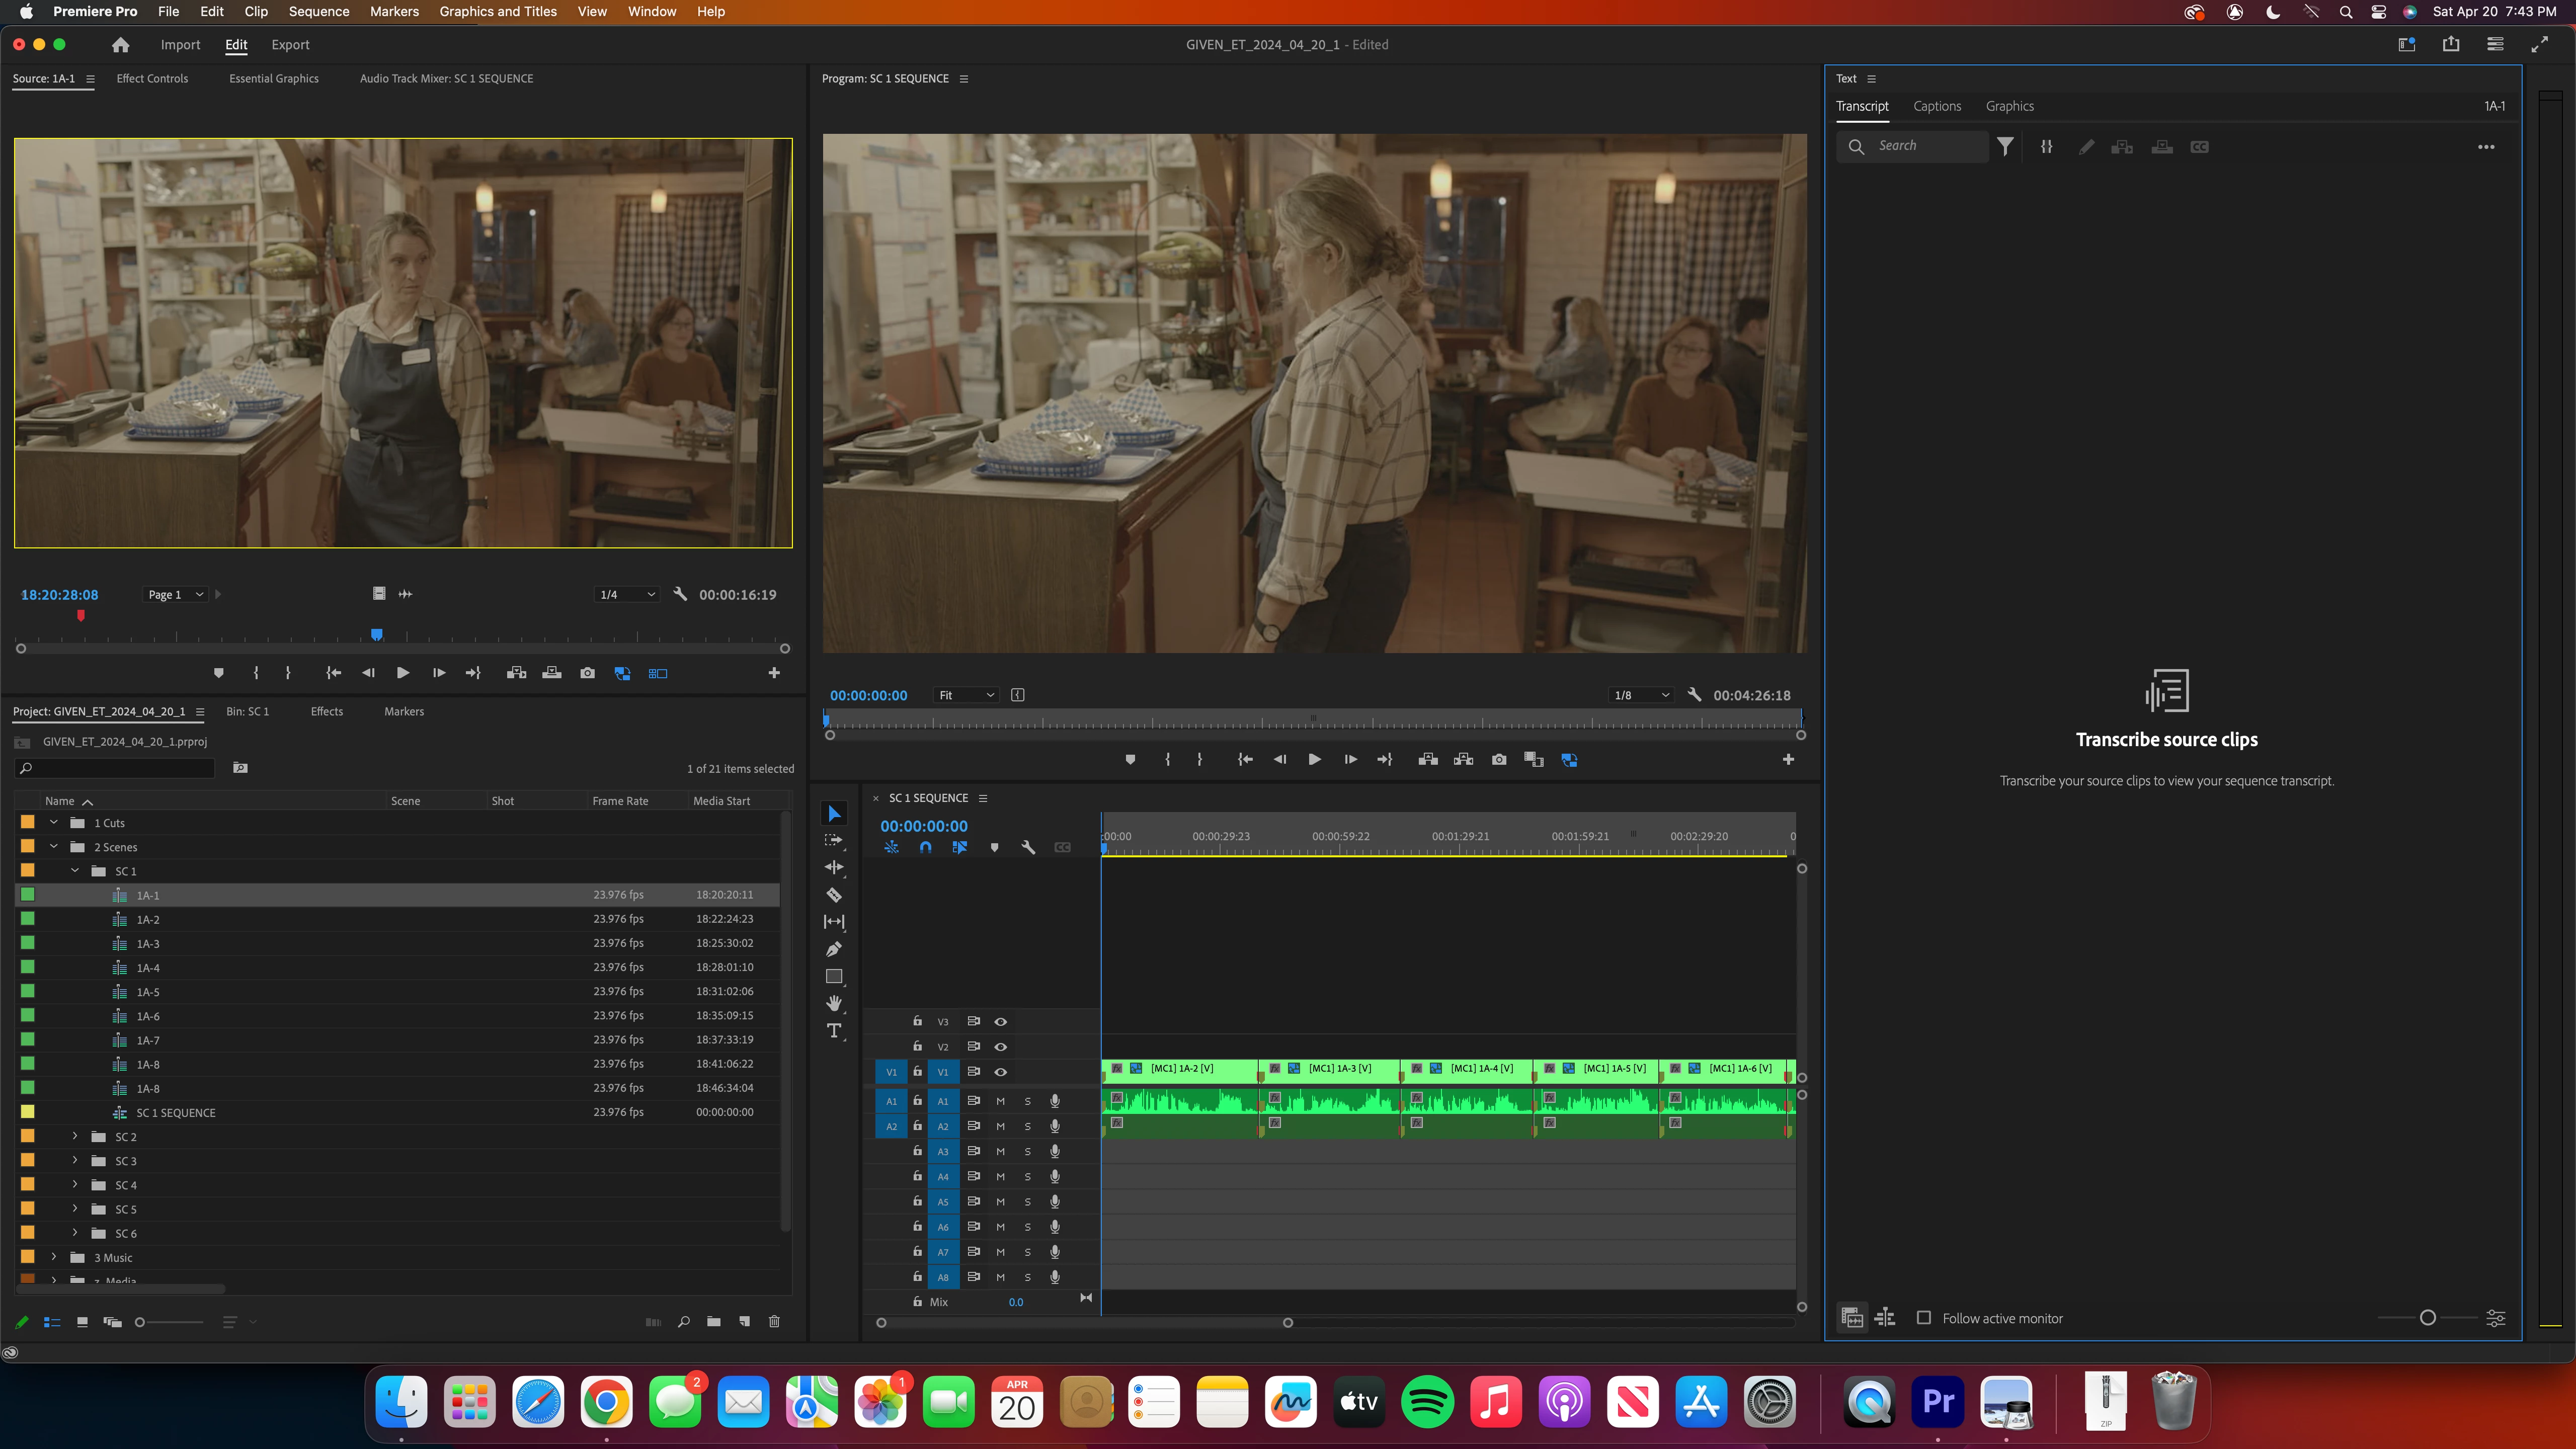Switch to the Captions tab
2576x1449 pixels.
pos(1936,106)
